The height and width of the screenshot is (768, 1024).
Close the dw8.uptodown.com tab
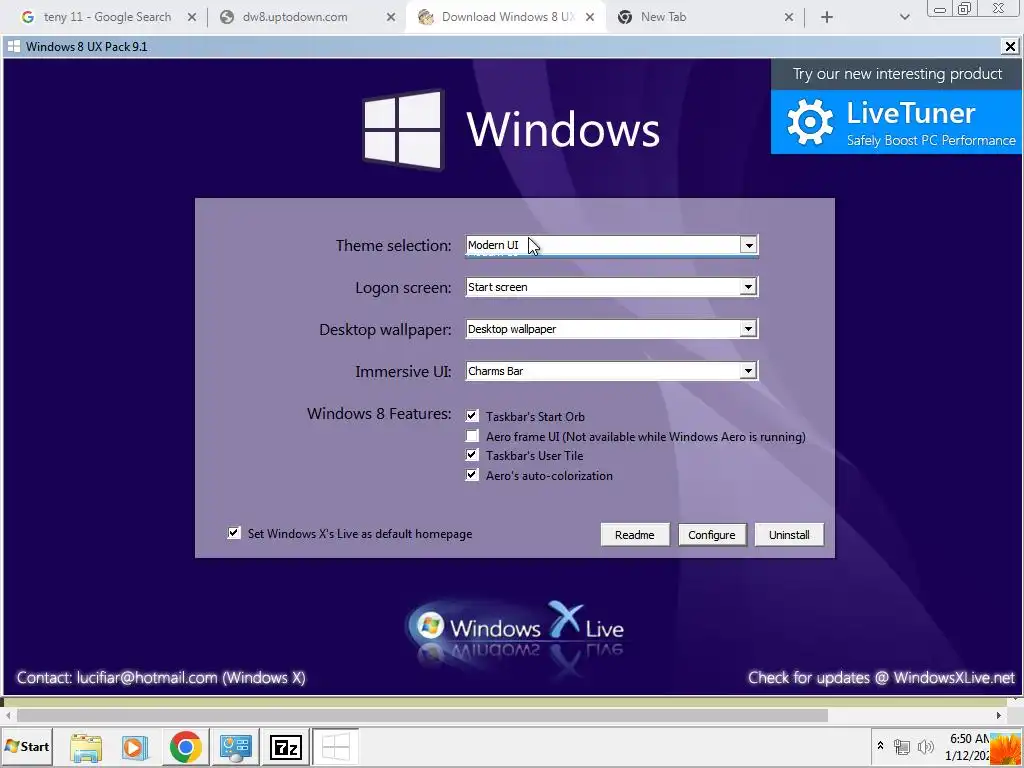click(x=391, y=17)
